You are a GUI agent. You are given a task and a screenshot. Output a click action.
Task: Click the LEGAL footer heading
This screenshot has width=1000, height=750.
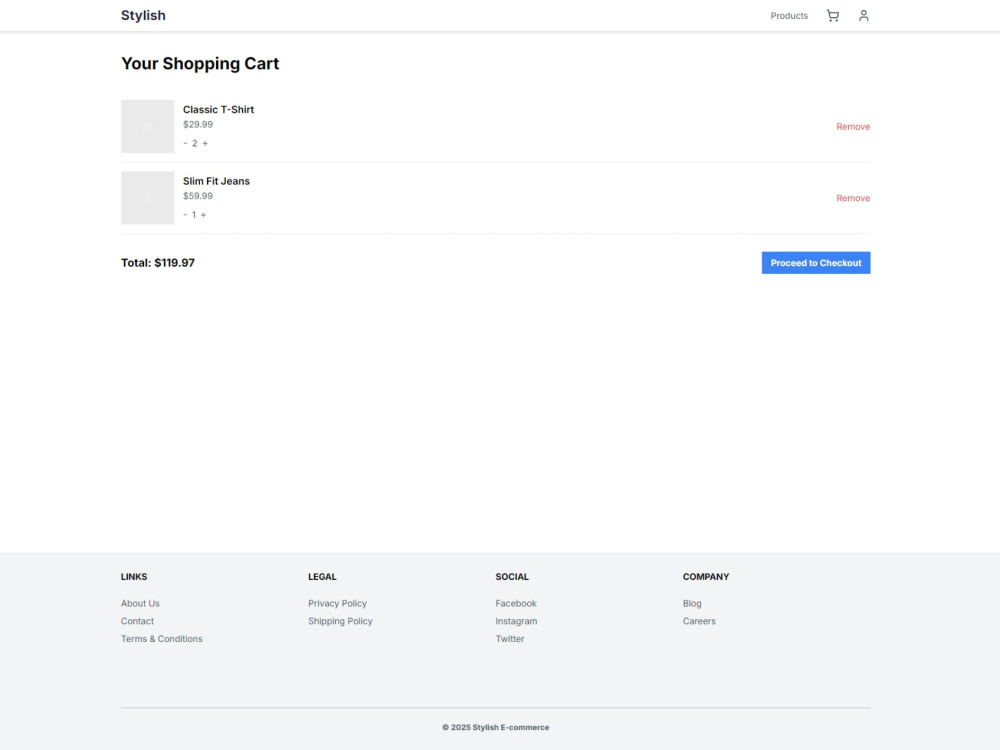322,577
